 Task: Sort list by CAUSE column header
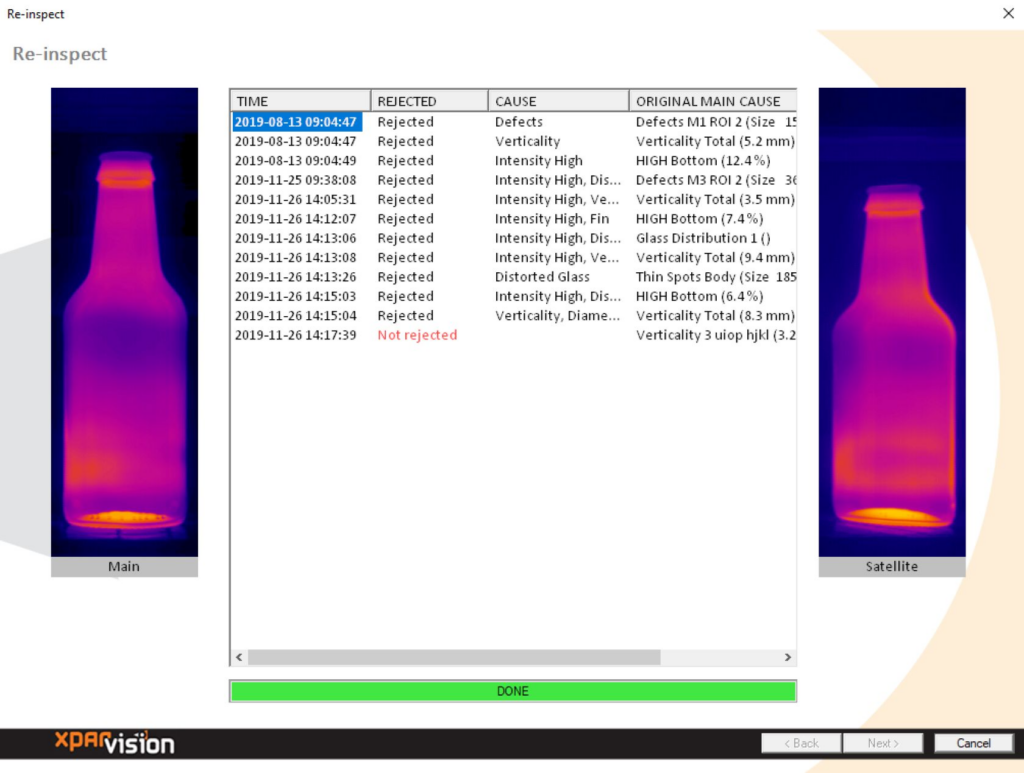[558, 101]
